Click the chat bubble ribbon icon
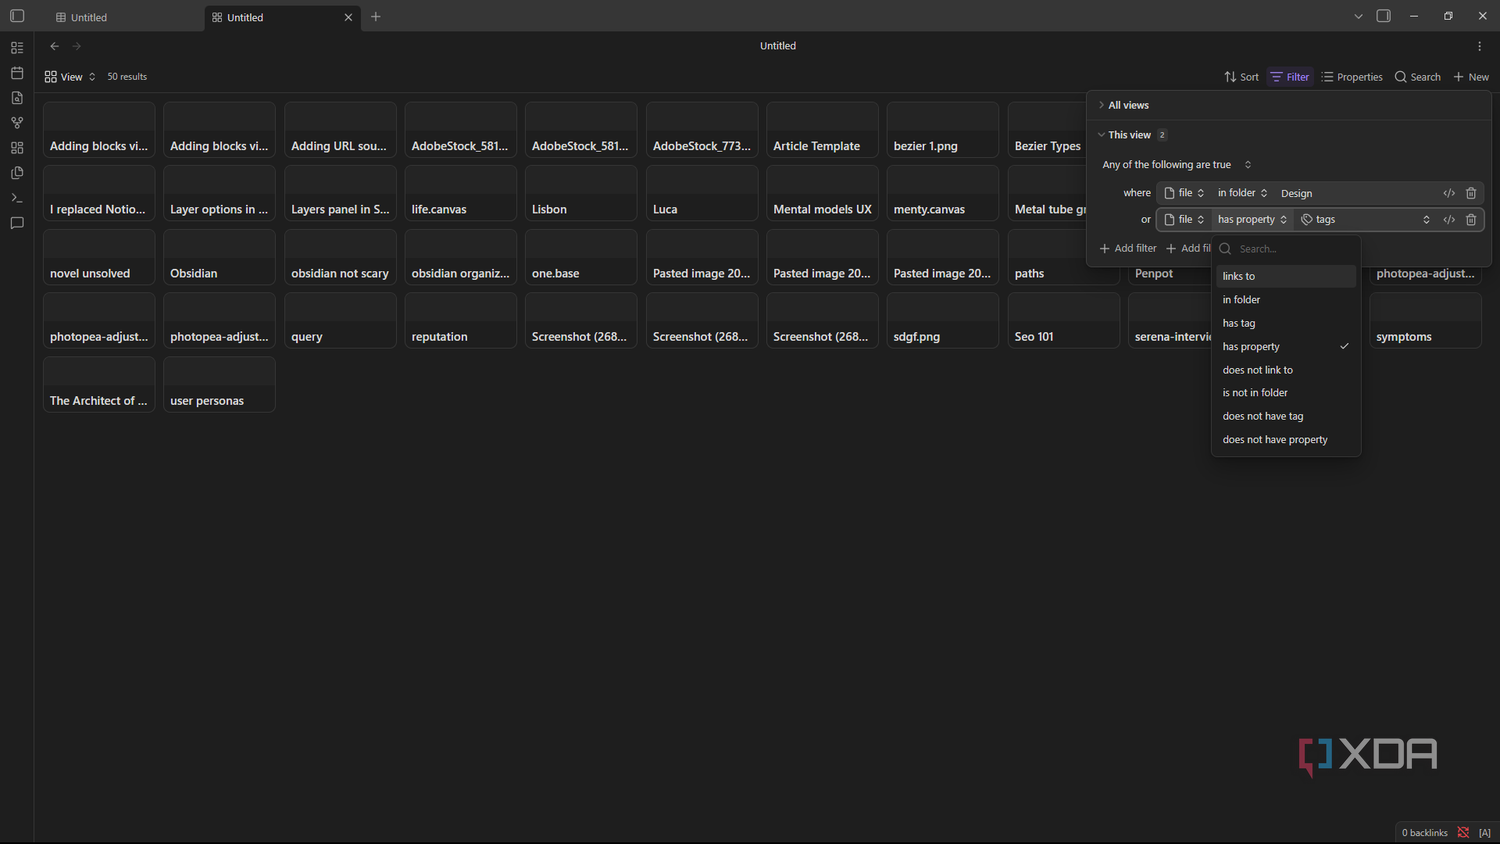Viewport: 1500px width, 844px height. click(17, 223)
